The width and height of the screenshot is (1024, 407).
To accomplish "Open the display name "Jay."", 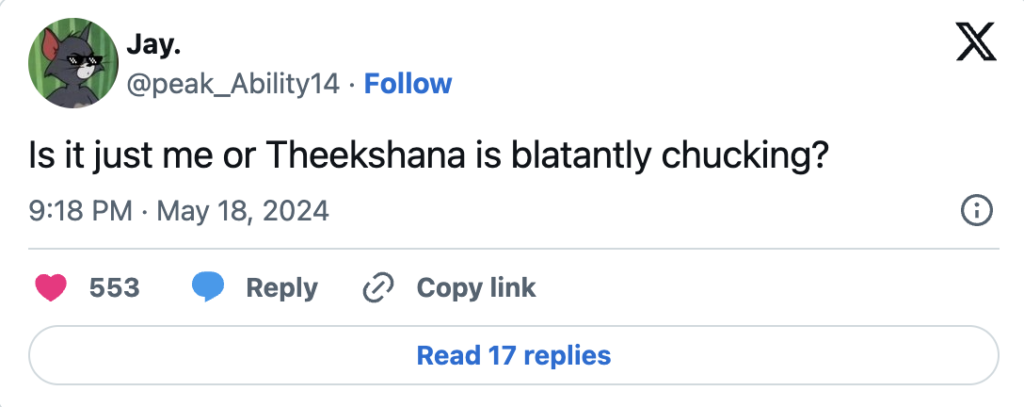I will [146, 43].
